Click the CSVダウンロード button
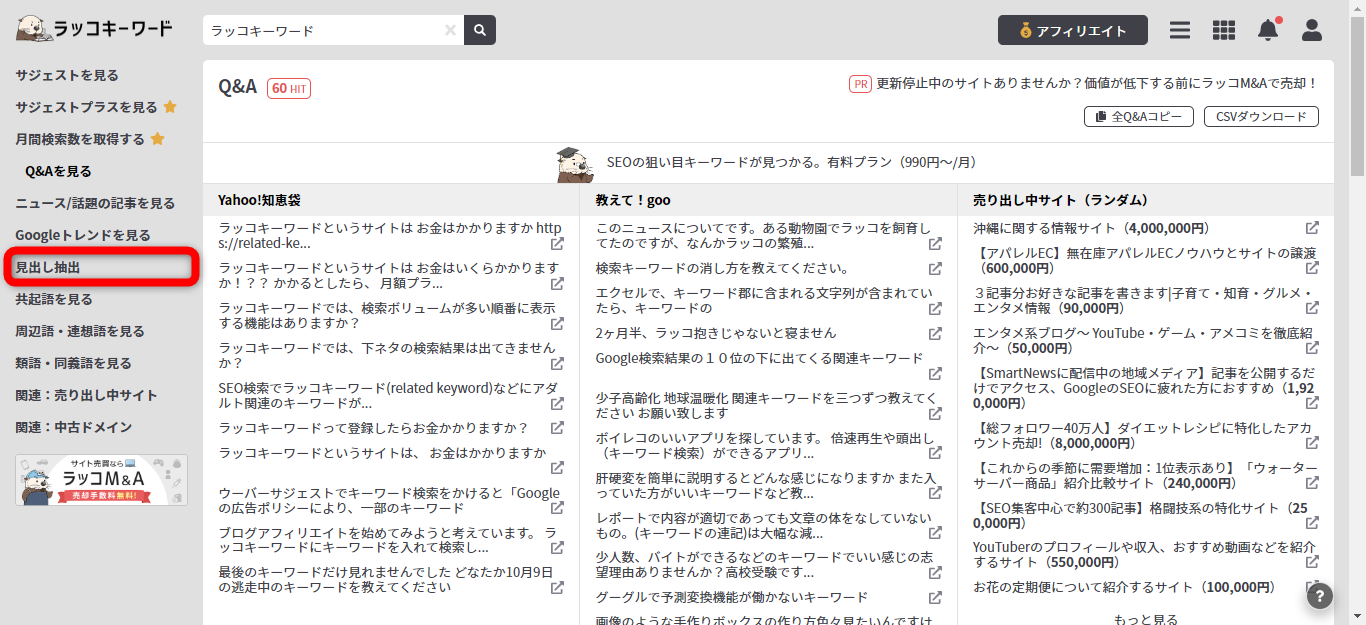The height and width of the screenshot is (625, 1366). [1261, 117]
